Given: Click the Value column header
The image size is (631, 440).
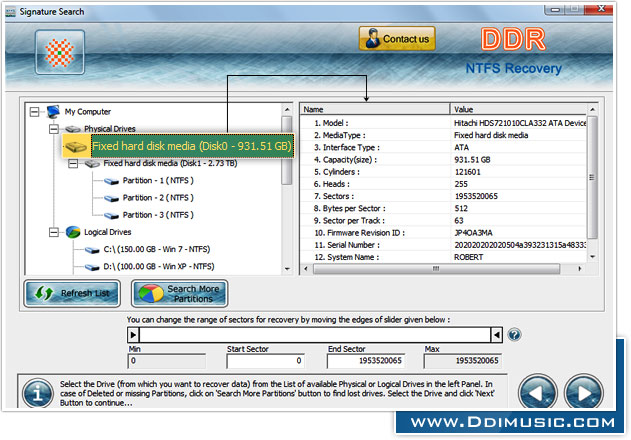Looking at the screenshot, I should coord(518,109).
